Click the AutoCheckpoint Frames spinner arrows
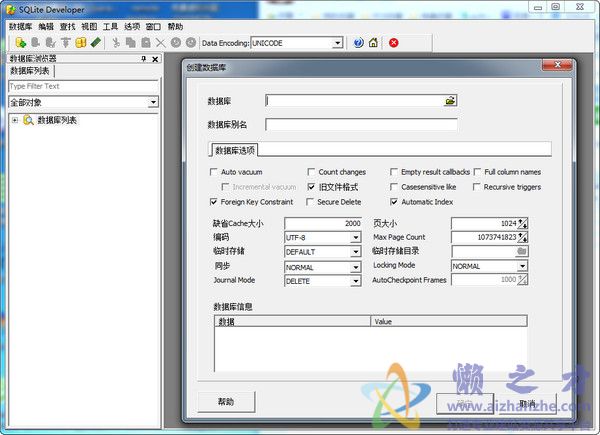This screenshot has height=435, width=600. click(x=523, y=280)
